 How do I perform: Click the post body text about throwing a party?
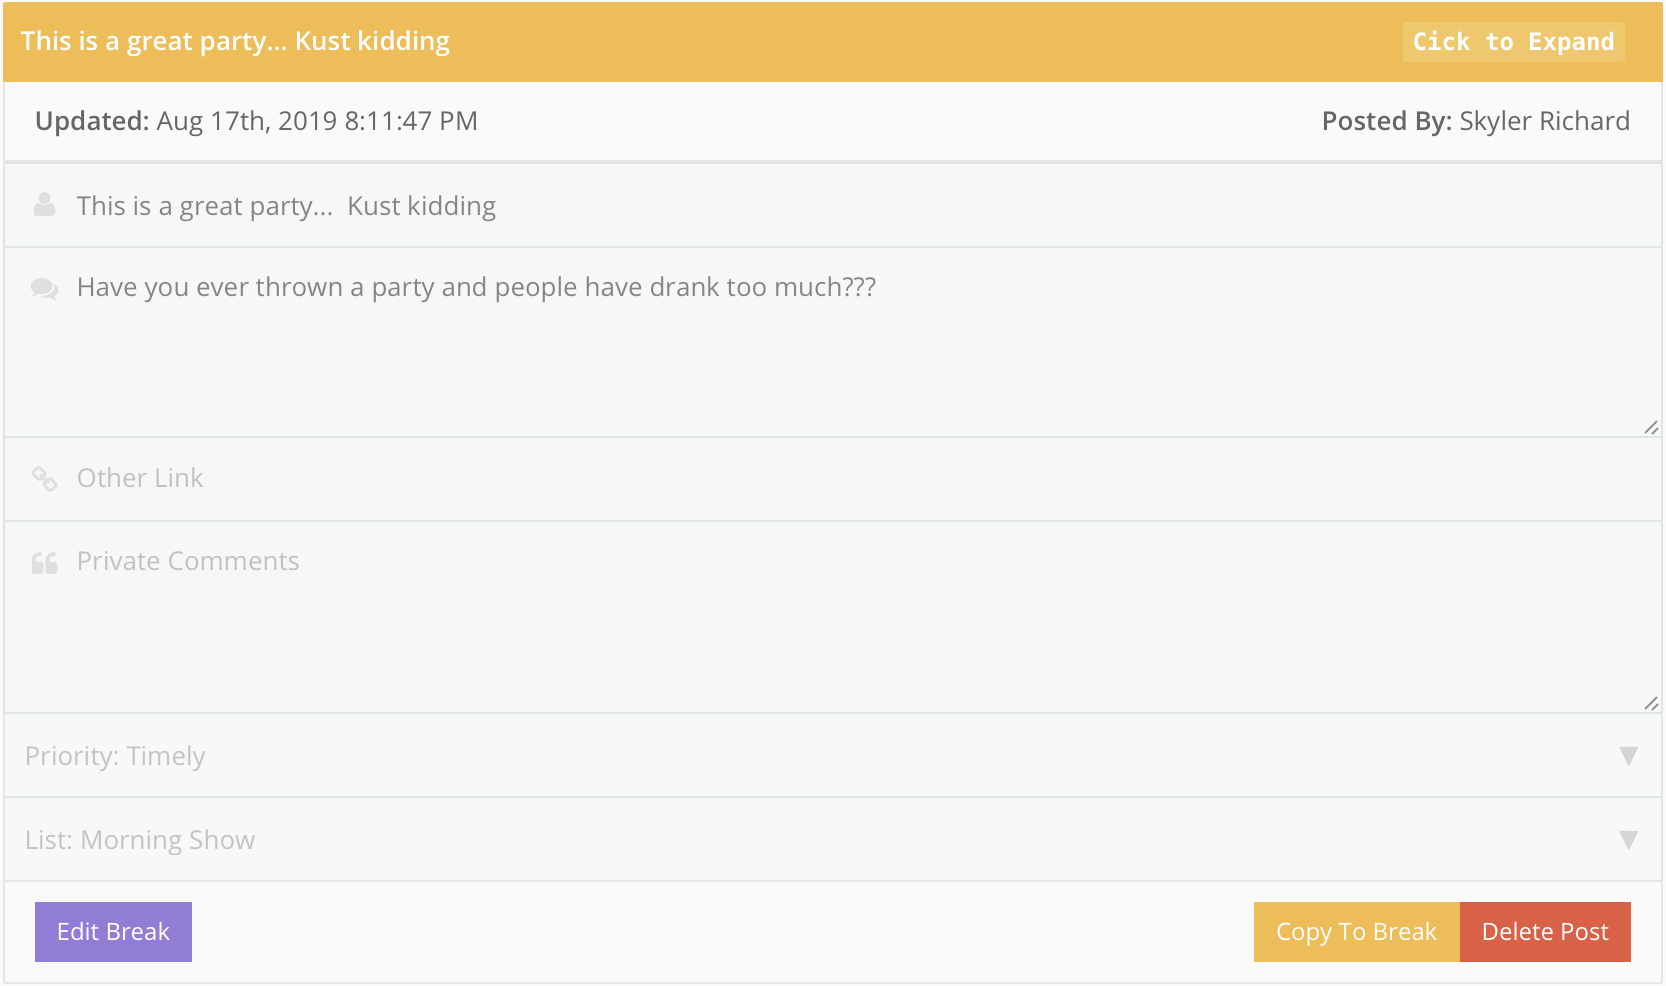point(476,288)
